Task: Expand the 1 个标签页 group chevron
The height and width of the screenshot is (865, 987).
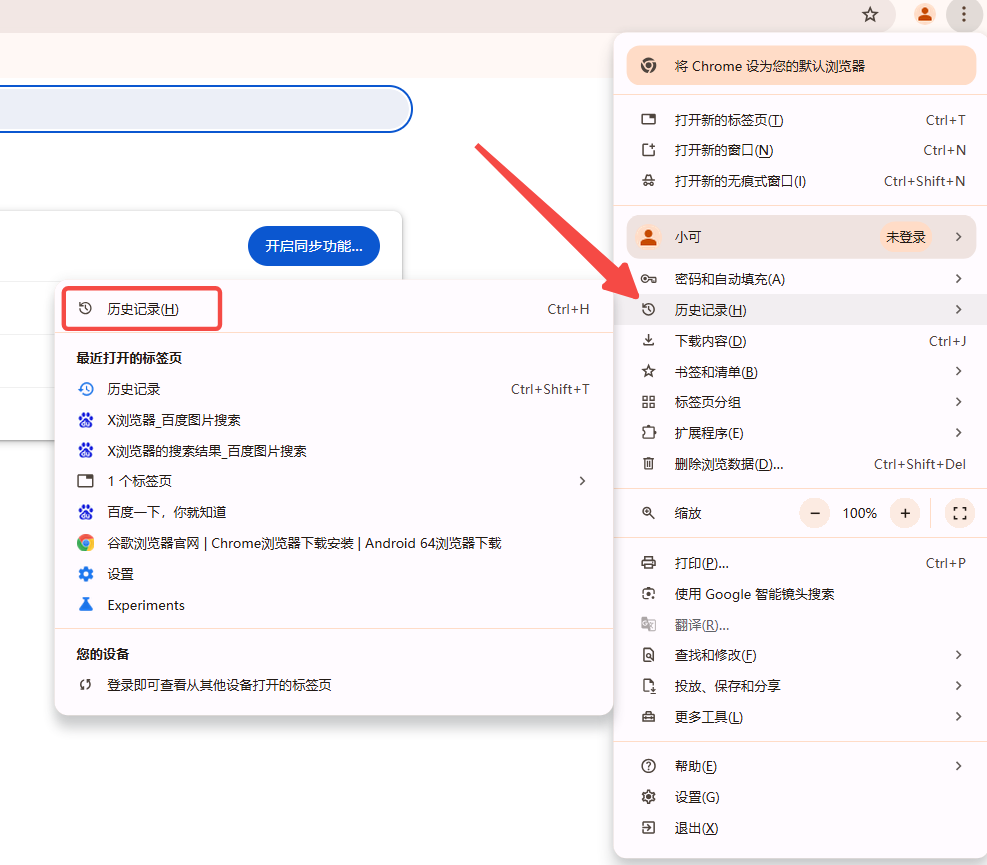Action: coord(582,481)
